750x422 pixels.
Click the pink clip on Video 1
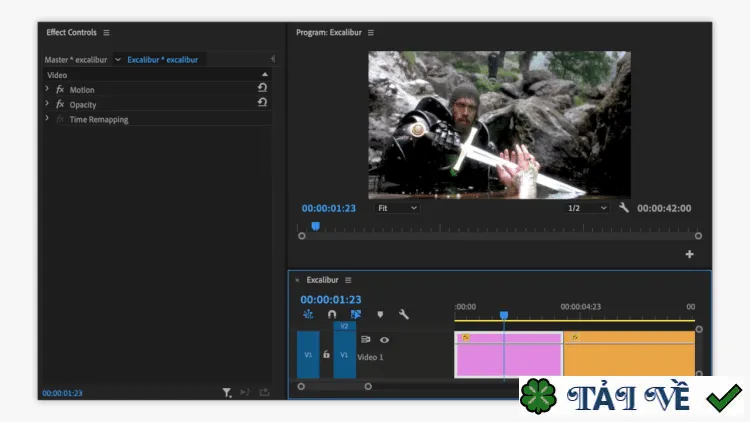point(508,355)
